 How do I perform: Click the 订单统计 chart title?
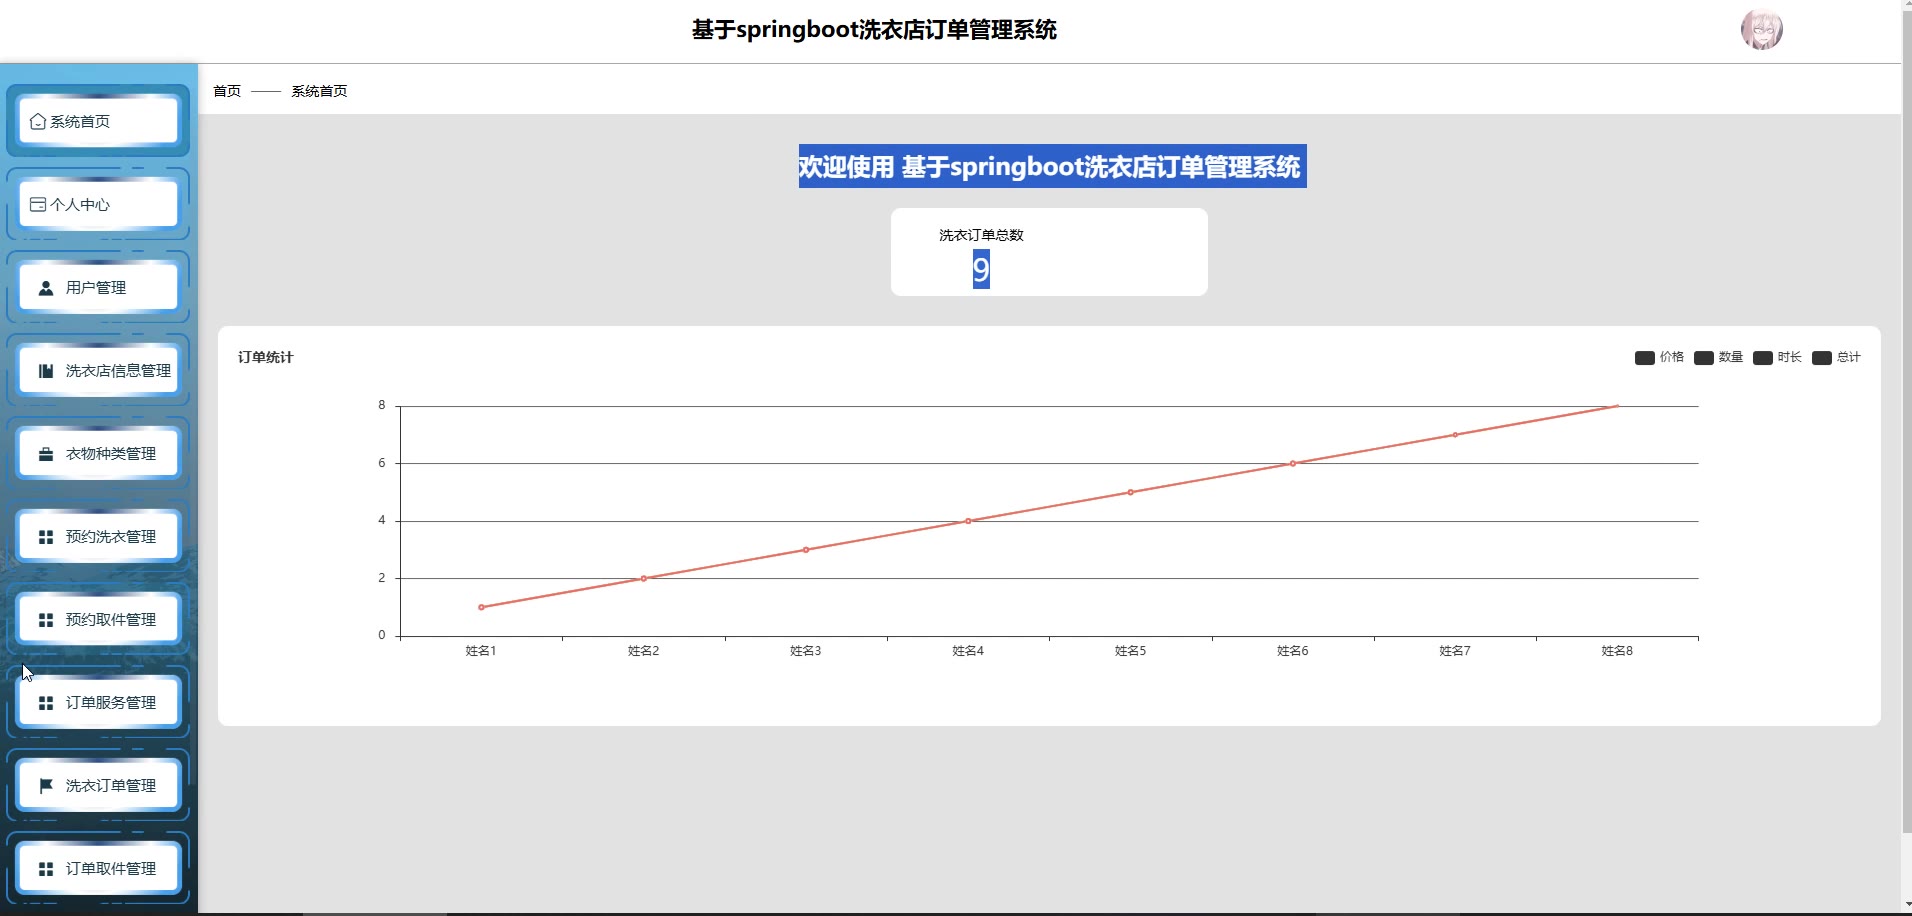click(266, 357)
